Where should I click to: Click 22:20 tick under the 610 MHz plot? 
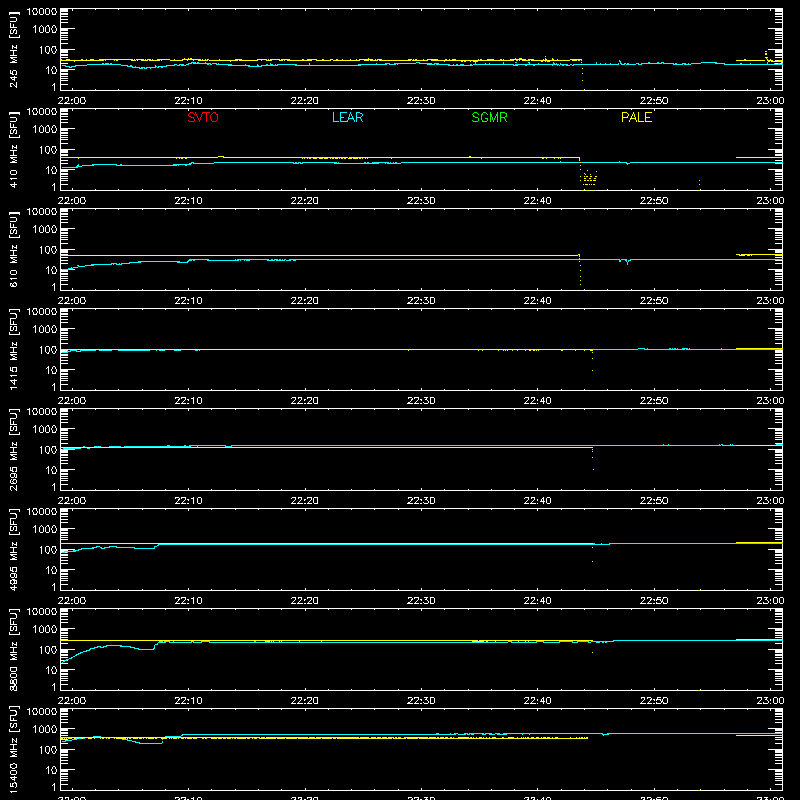point(305,301)
